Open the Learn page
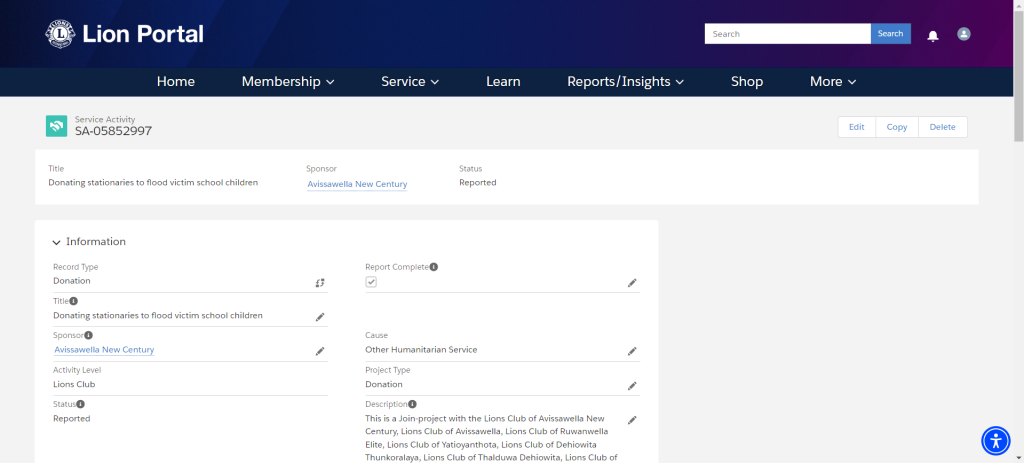The width and height of the screenshot is (1024, 463). pos(503,82)
